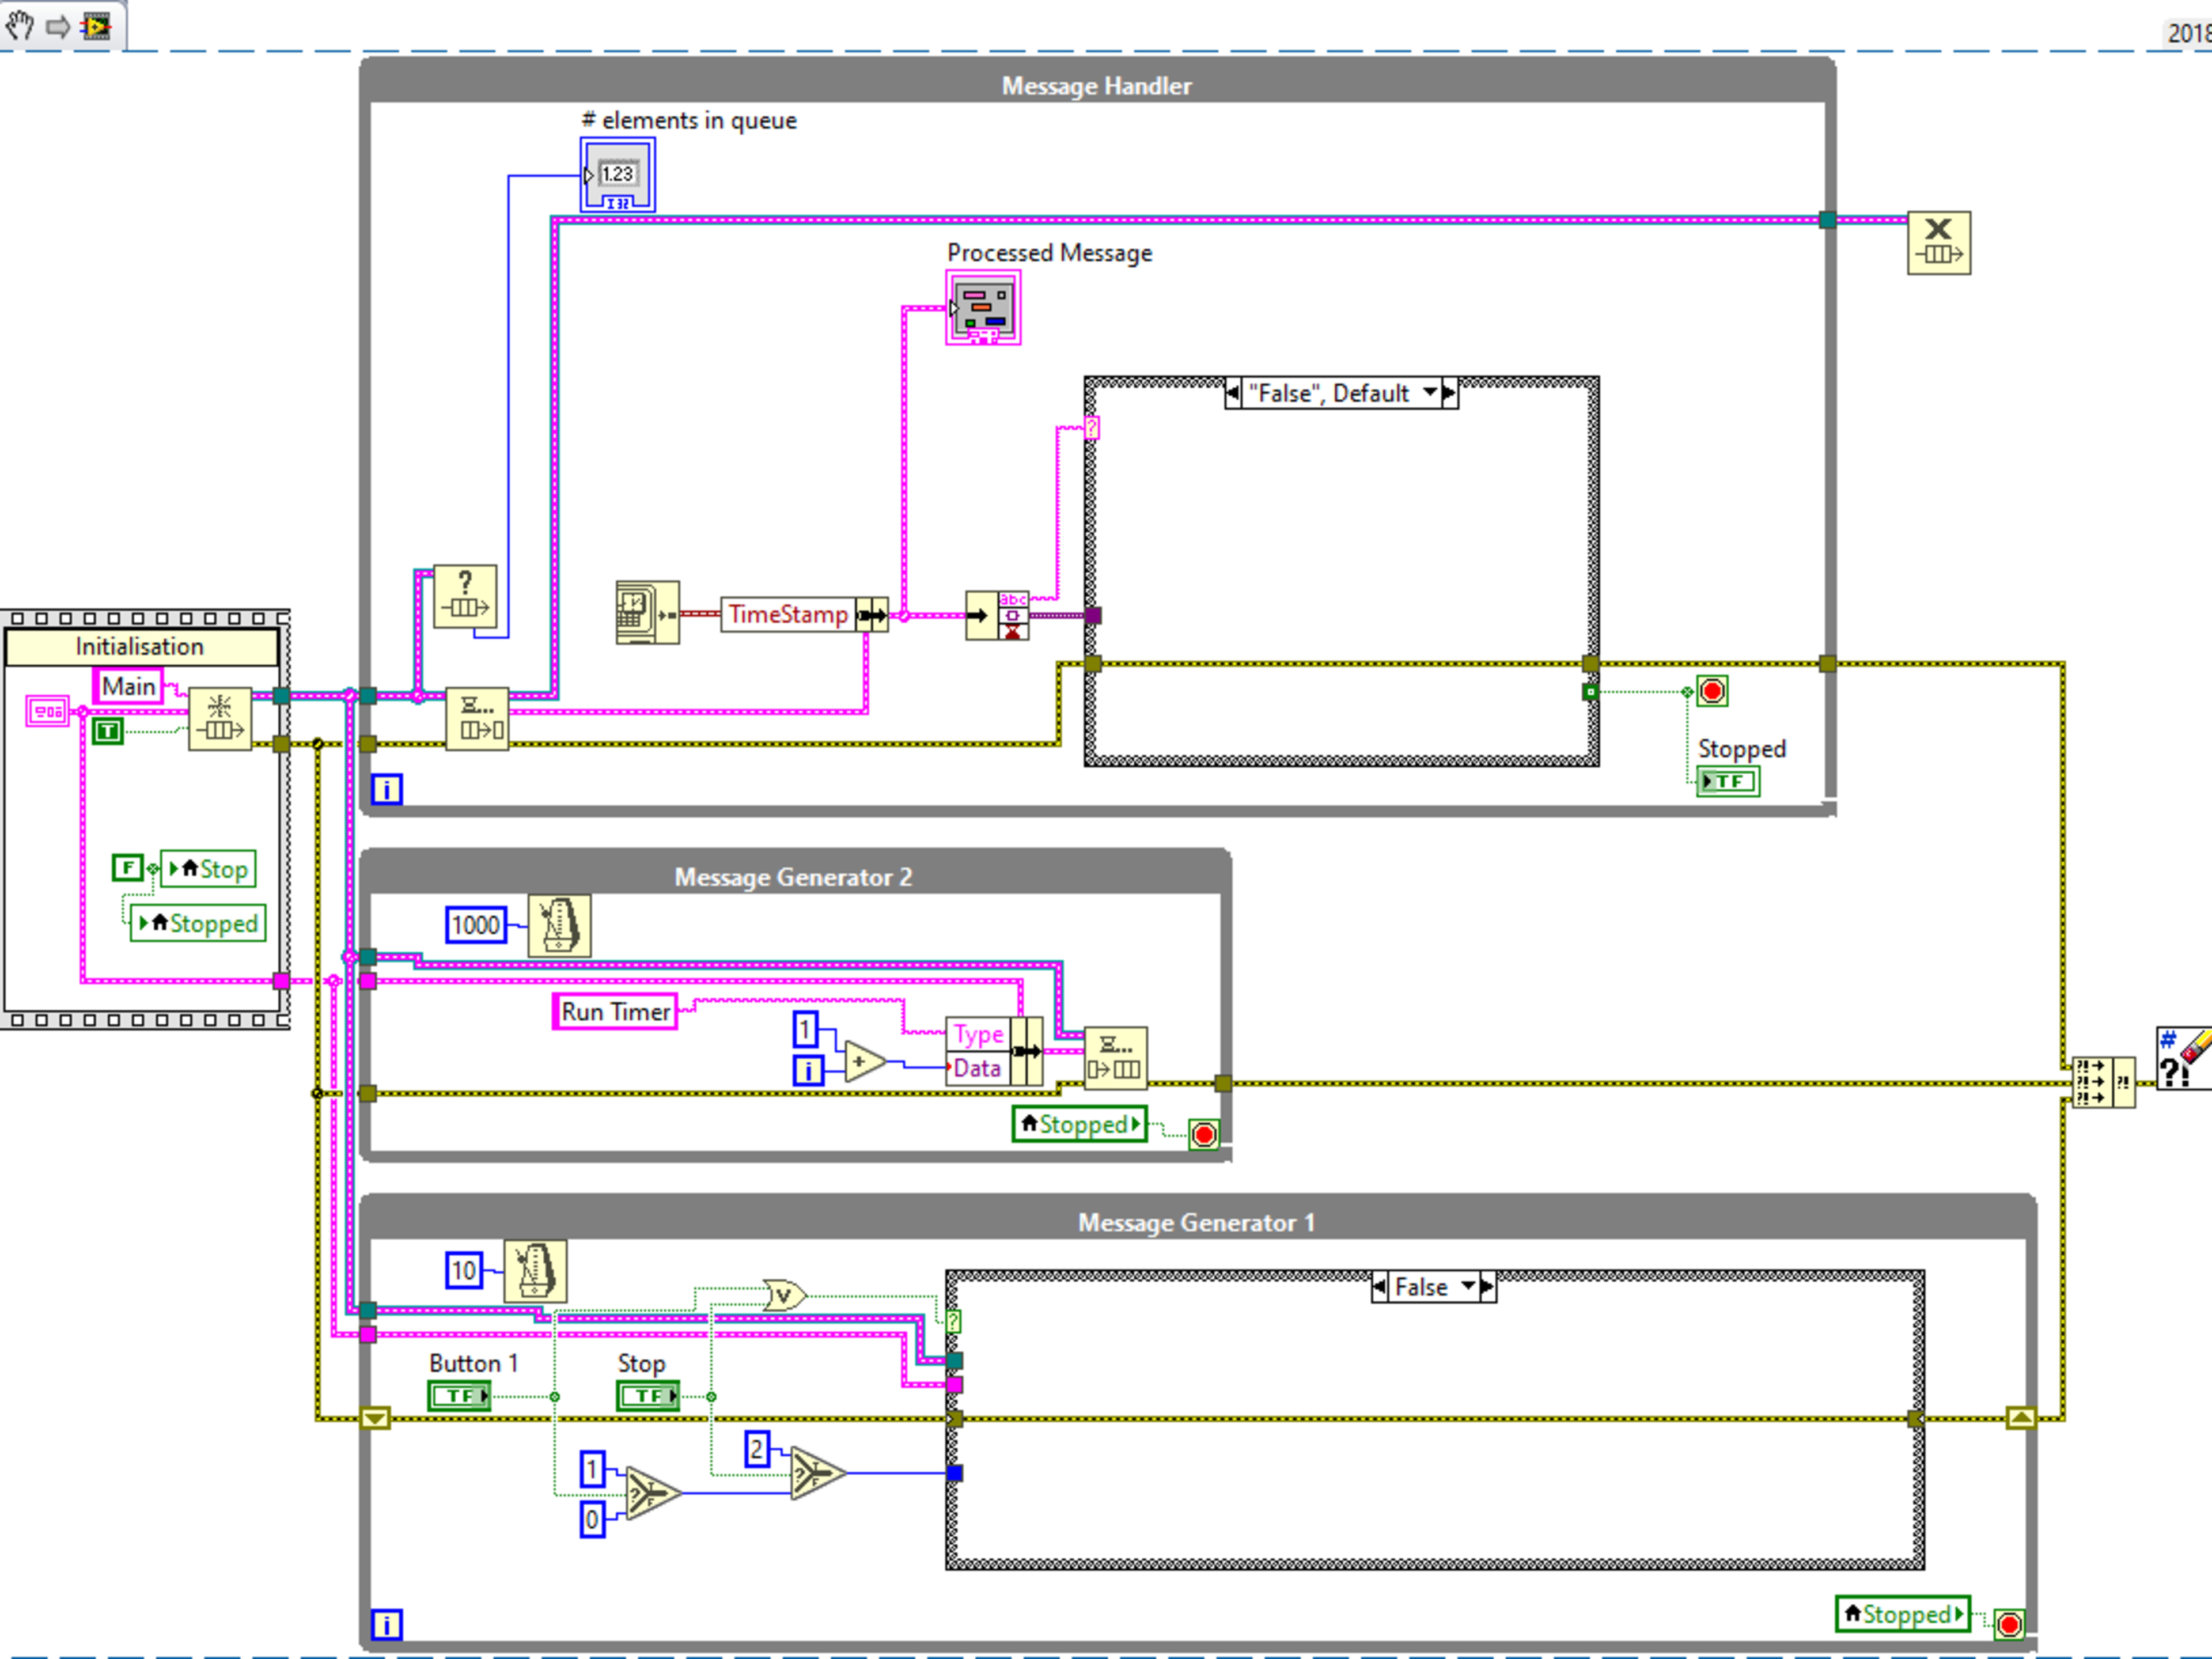2212x1659 pixels.
Task: Click the Button 1 boolean terminal
Action: pos(459,1395)
